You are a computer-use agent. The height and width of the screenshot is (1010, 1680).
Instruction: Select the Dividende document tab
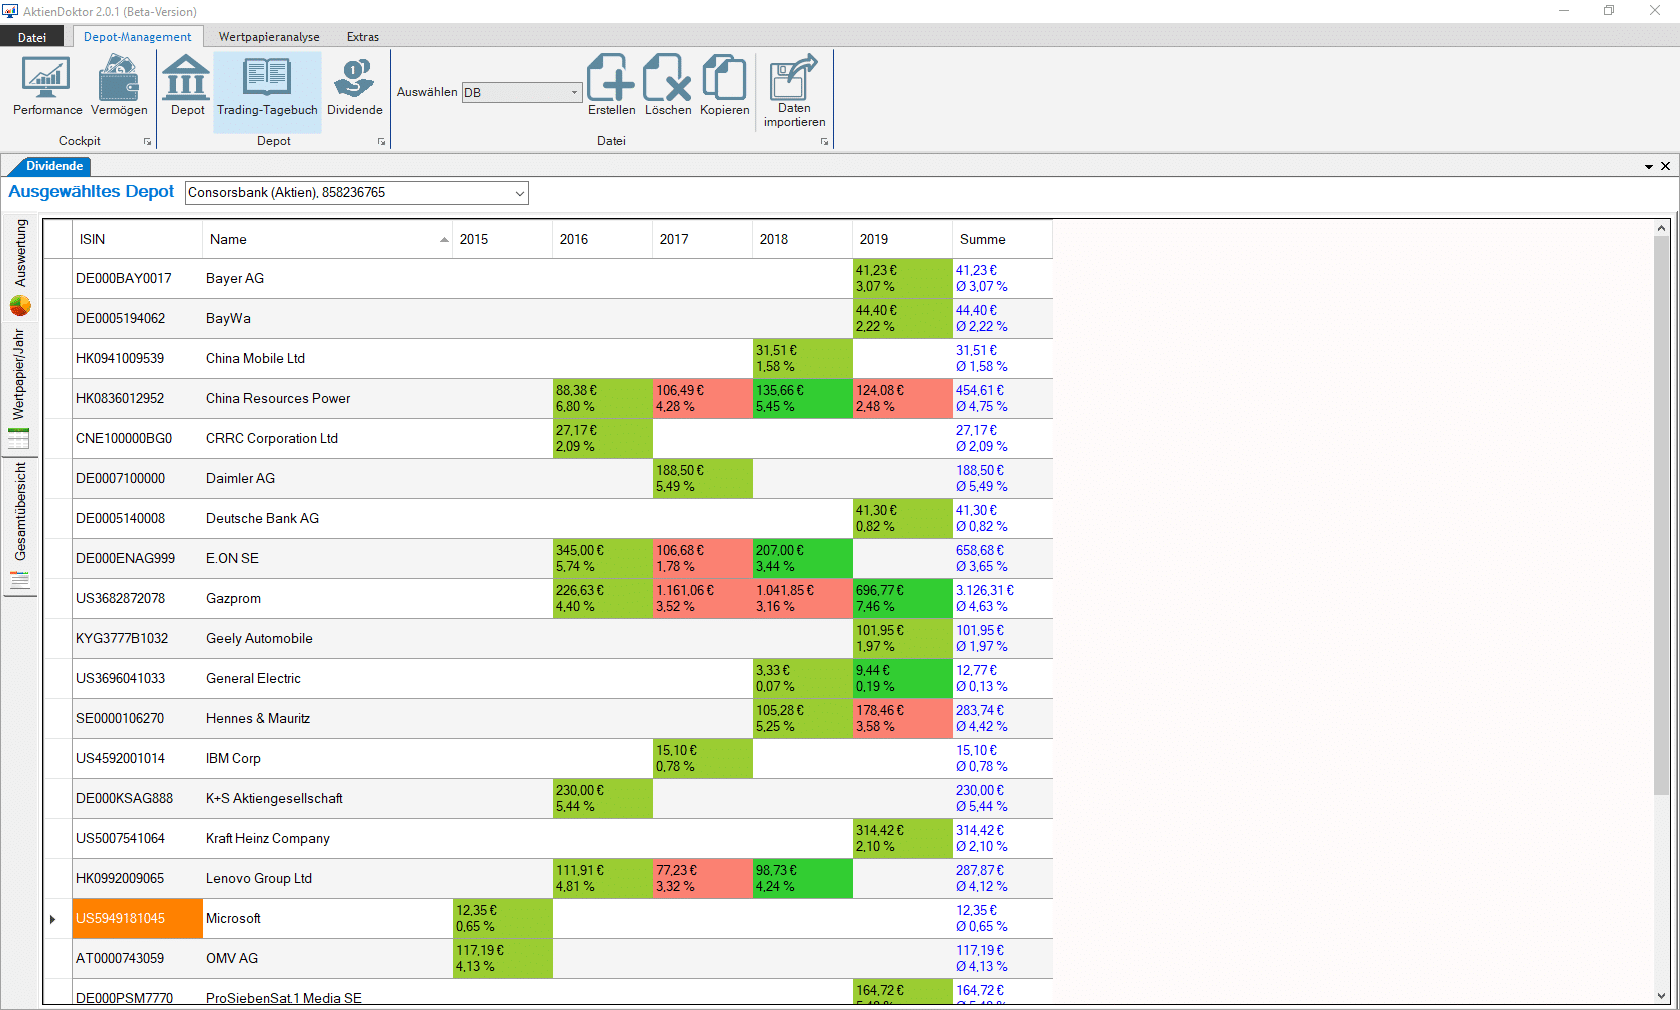click(x=54, y=166)
